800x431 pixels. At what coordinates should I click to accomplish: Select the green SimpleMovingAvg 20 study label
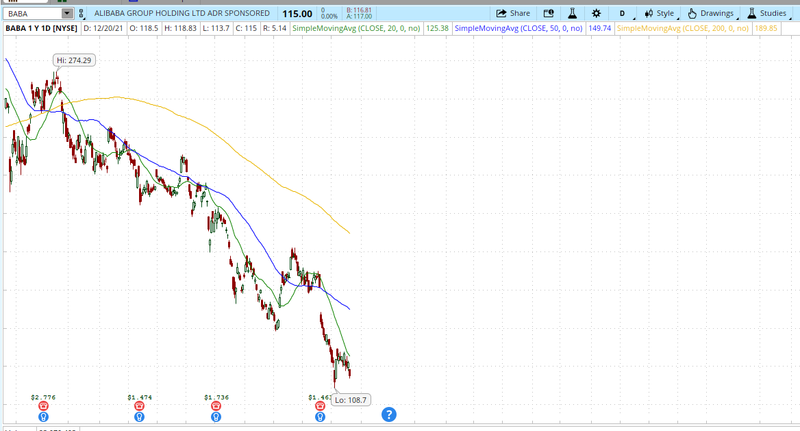tap(356, 28)
